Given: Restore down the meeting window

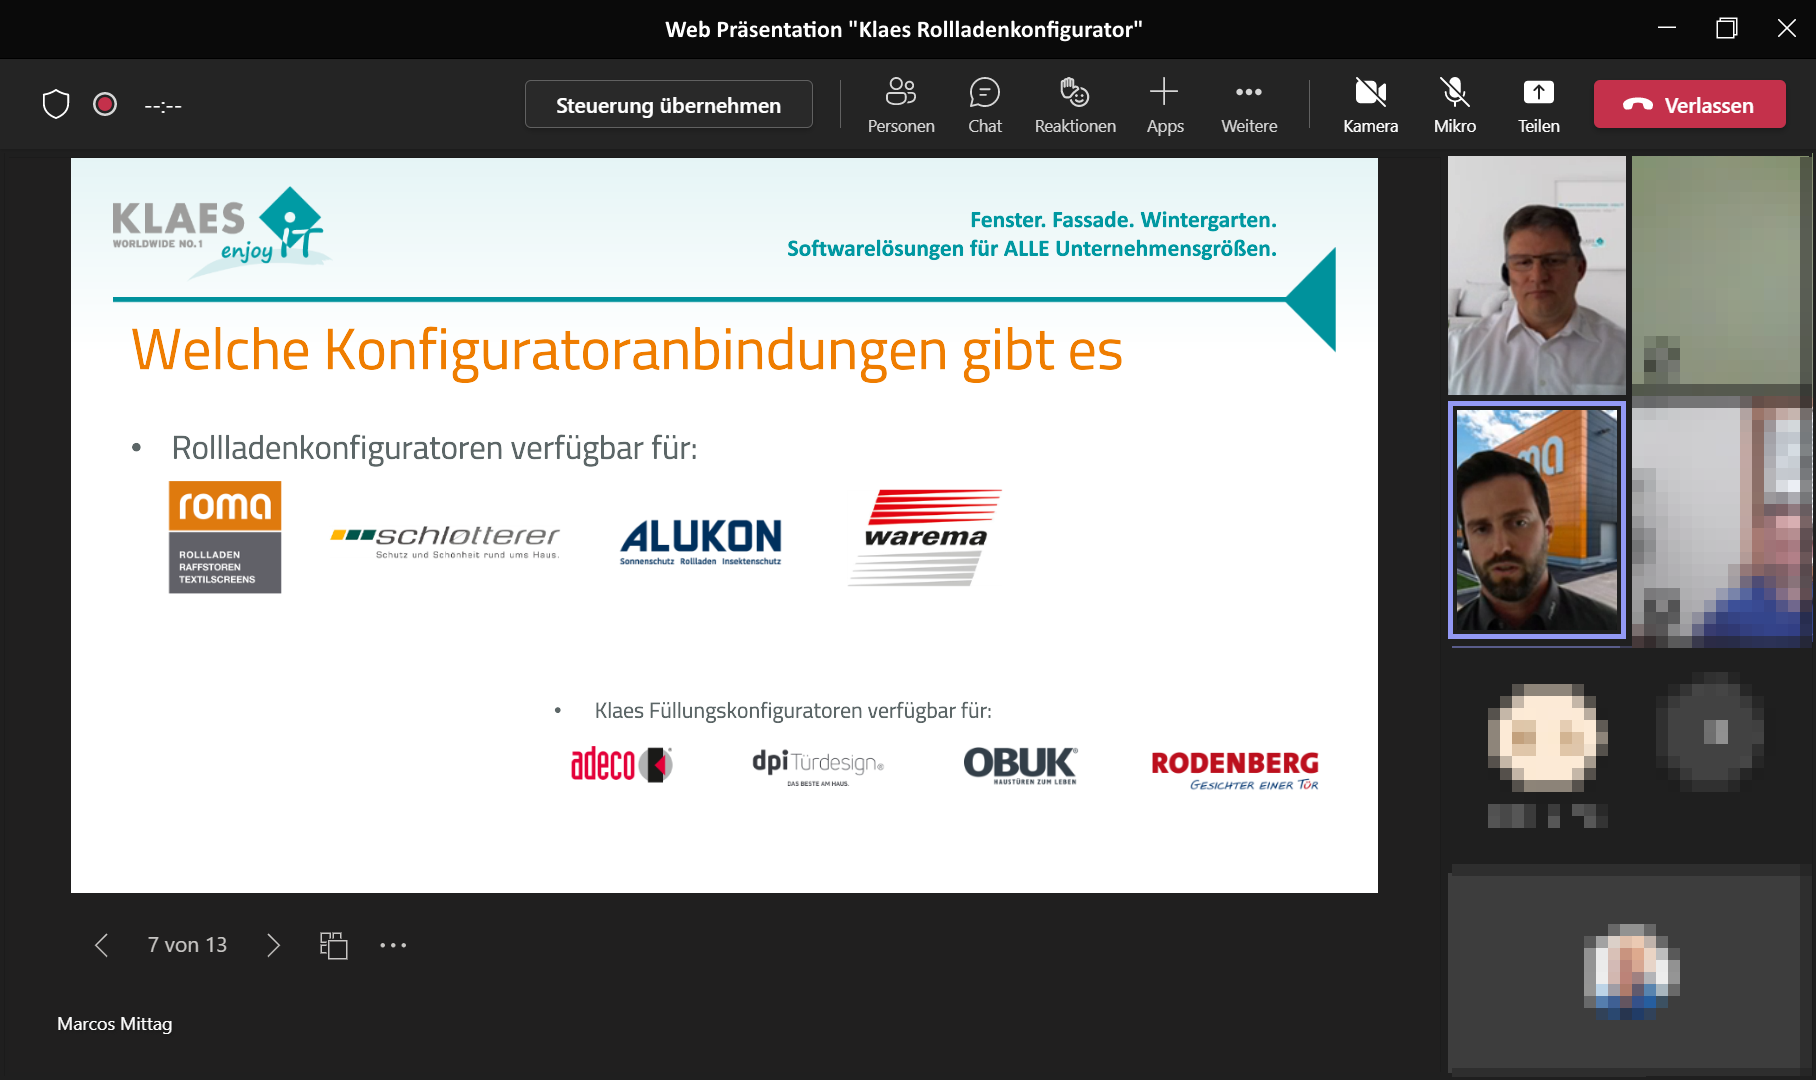Looking at the screenshot, I should (x=1727, y=28).
